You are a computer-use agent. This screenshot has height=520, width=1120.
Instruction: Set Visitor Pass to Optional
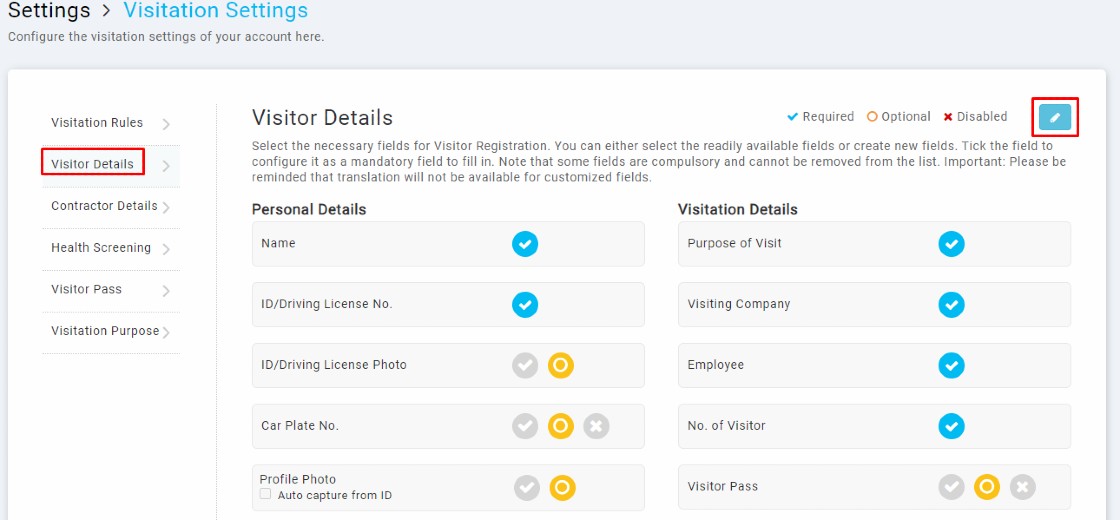(x=986, y=487)
